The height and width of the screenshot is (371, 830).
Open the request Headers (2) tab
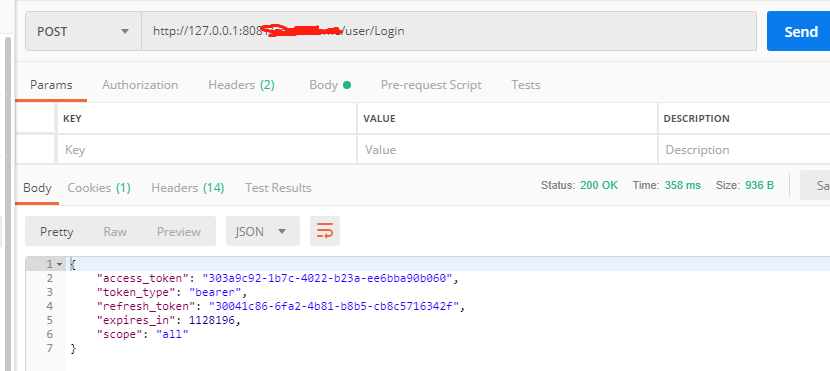241,85
